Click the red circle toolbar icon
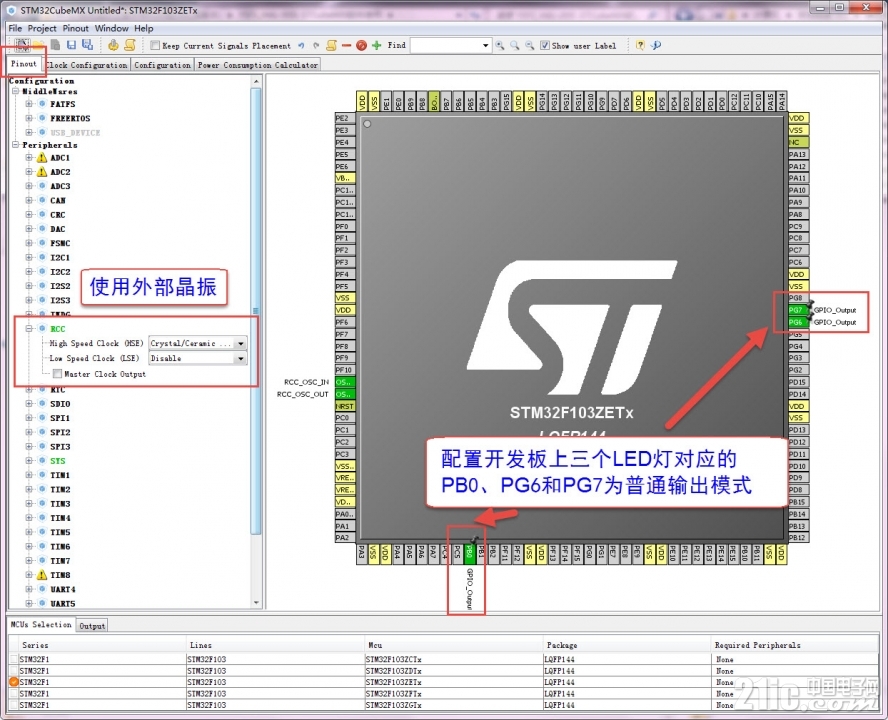This screenshot has height=720, width=888. click(x=361, y=45)
